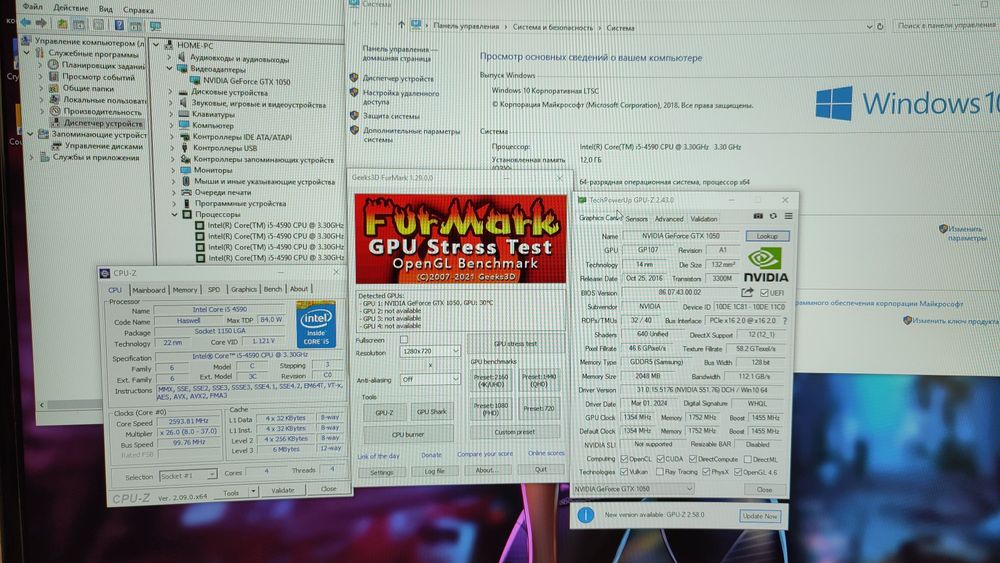
Task: Switch to CPU-Z Memory tab
Action: [x=185, y=289]
